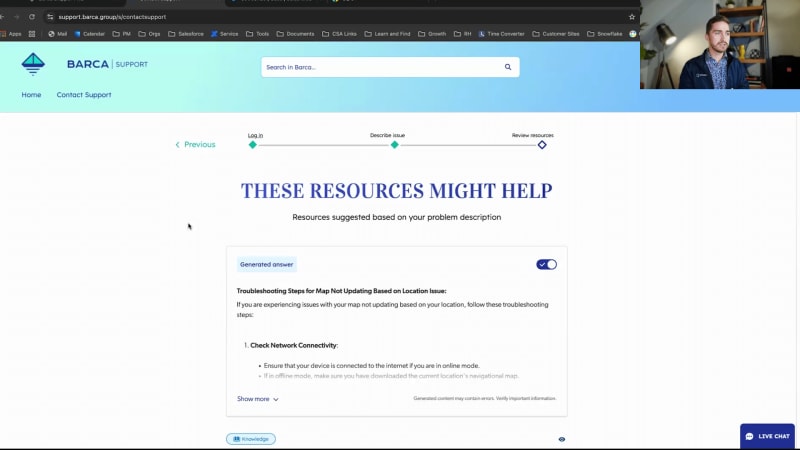Open the Documents bookmarks folder
800x450 pixels.
tap(295, 34)
